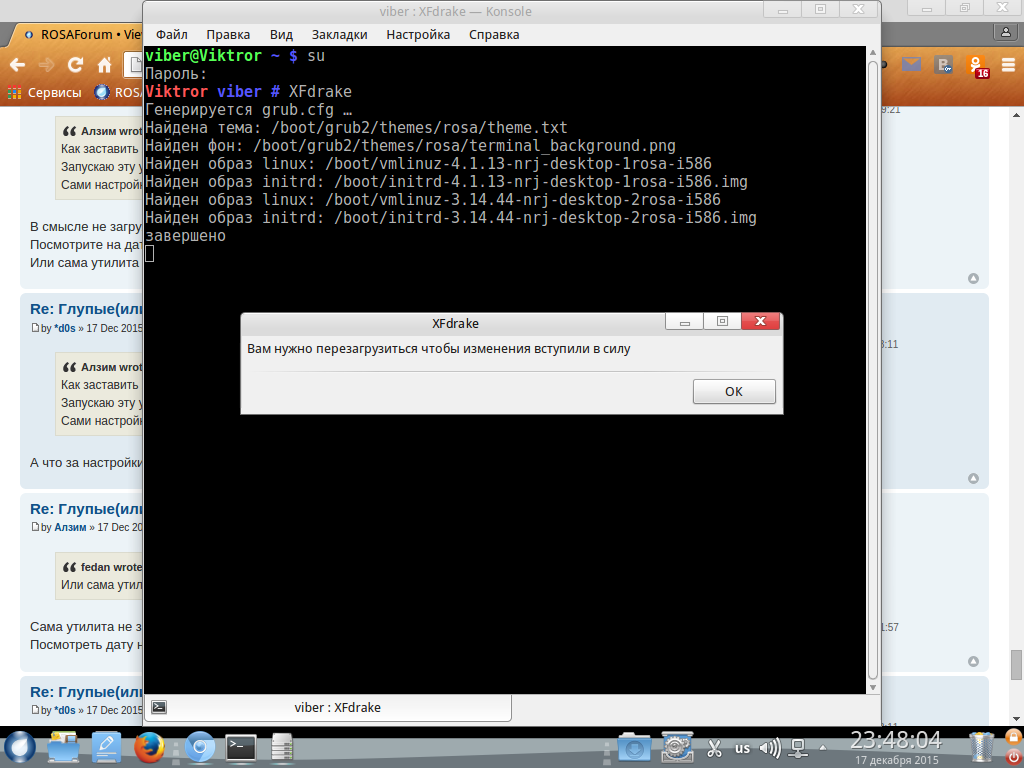Expand hidden system tray icons arrow
The height and width of the screenshot is (768, 1024).
pyautogui.click(x=823, y=748)
